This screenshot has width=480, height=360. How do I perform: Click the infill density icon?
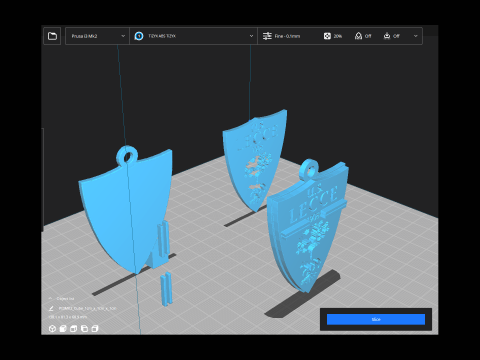coord(327,36)
